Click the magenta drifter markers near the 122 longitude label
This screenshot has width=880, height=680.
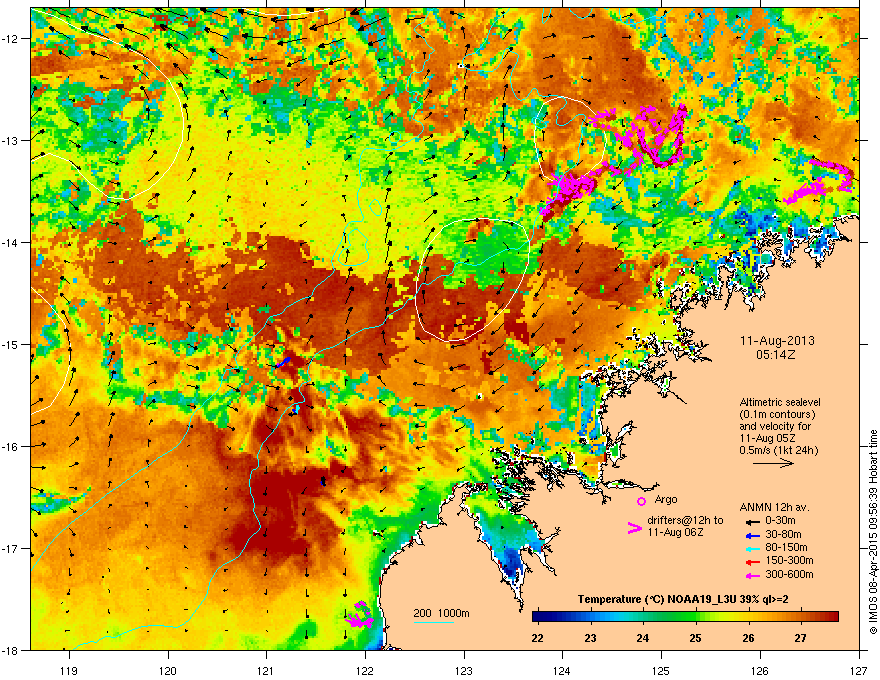(360, 615)
